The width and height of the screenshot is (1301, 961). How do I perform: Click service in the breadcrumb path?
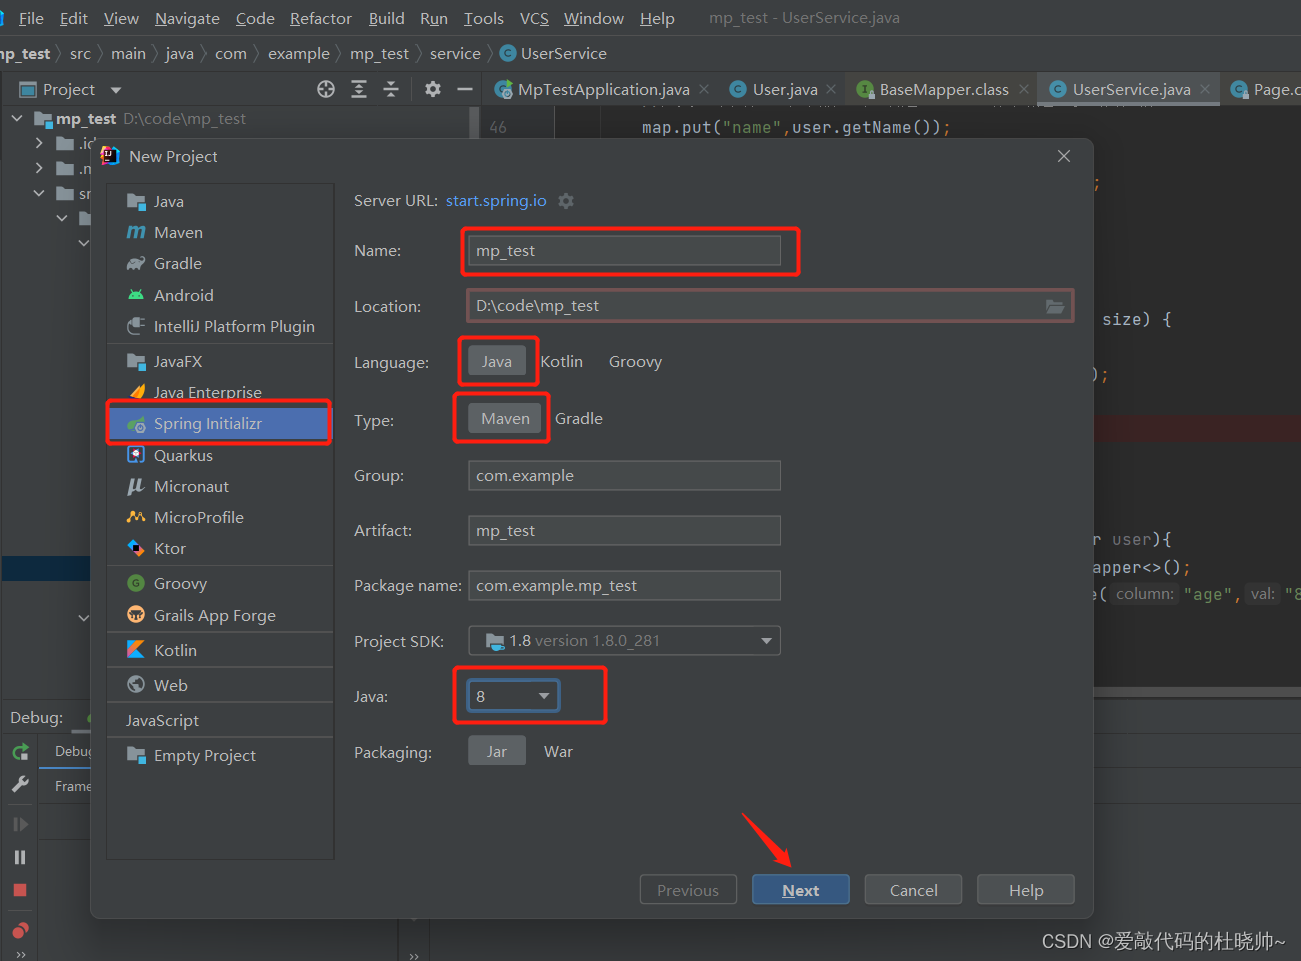[455, 53]
